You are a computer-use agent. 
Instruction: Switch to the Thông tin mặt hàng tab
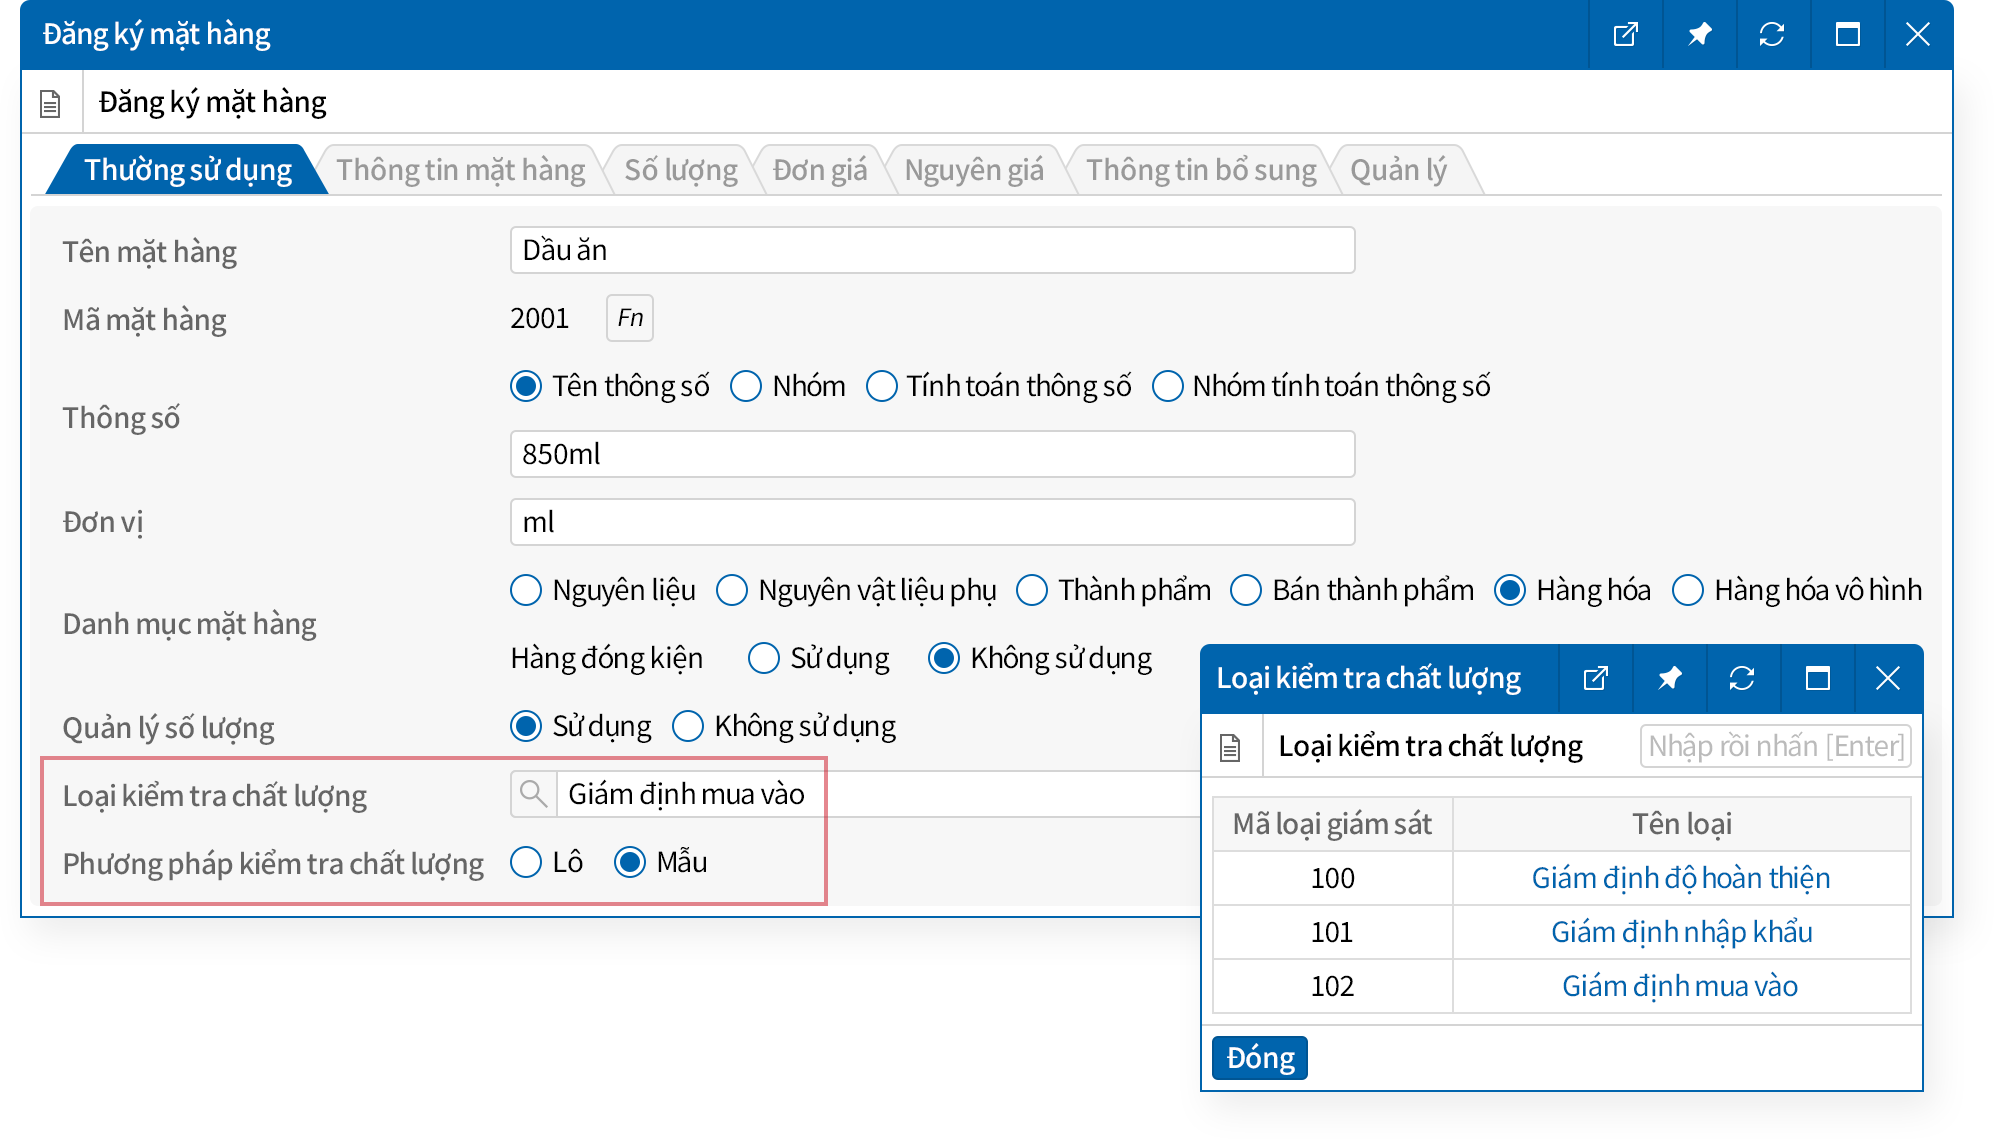pyautogui.click(x=460, y=170)
